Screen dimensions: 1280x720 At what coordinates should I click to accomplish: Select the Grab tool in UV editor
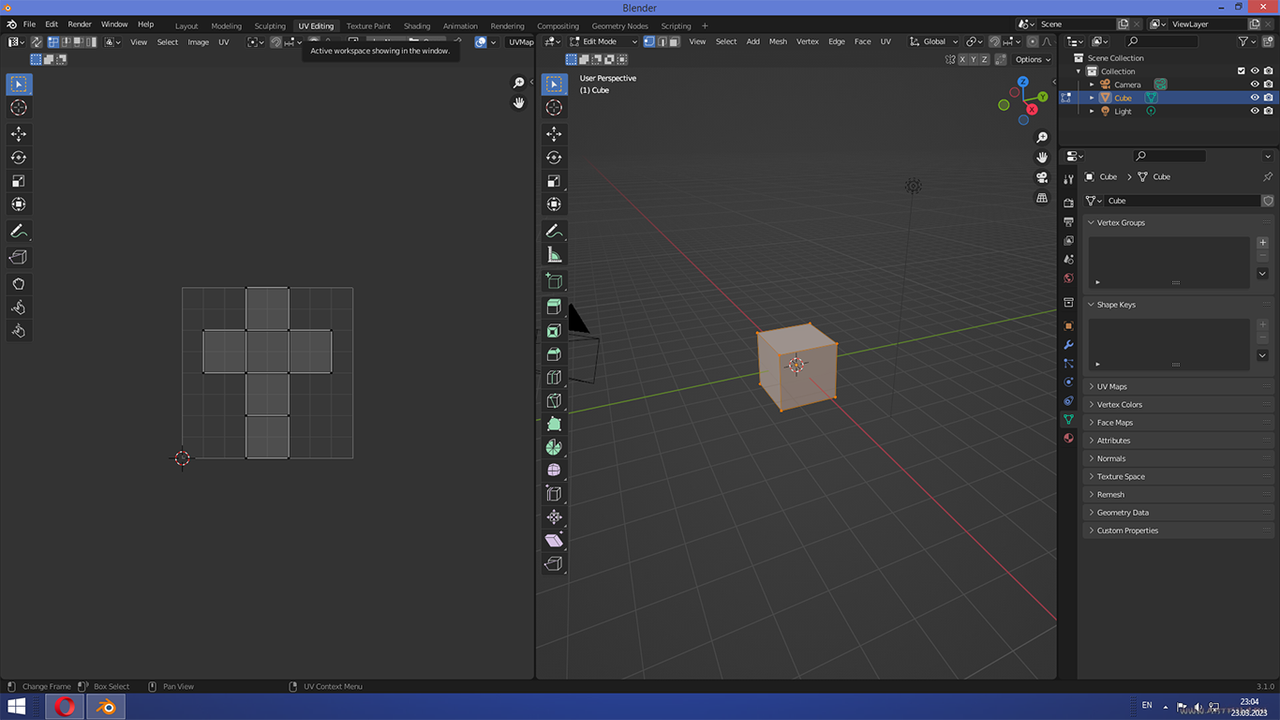[19, 284]
